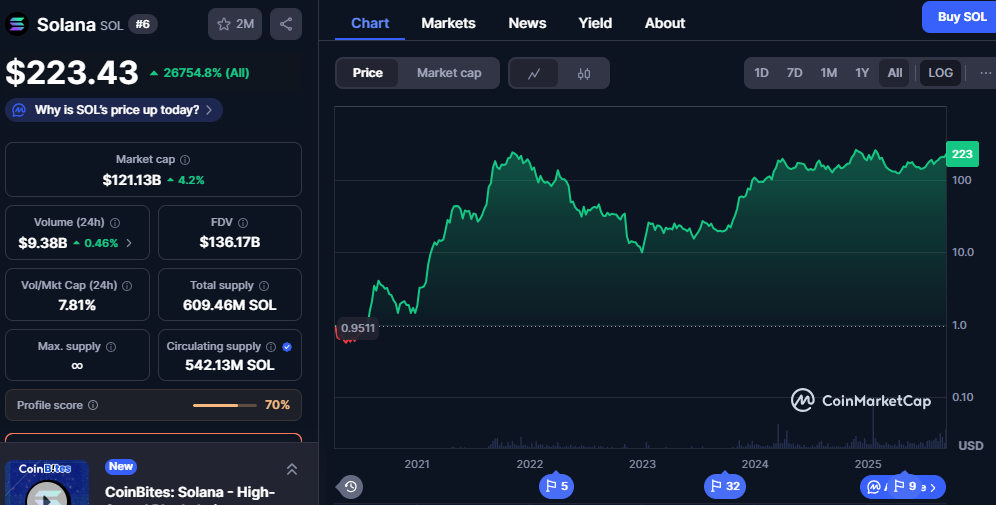This screenshot has height=505, width=996.
Task: Click the New badge above CoinBites
Action: coord(121,467)
